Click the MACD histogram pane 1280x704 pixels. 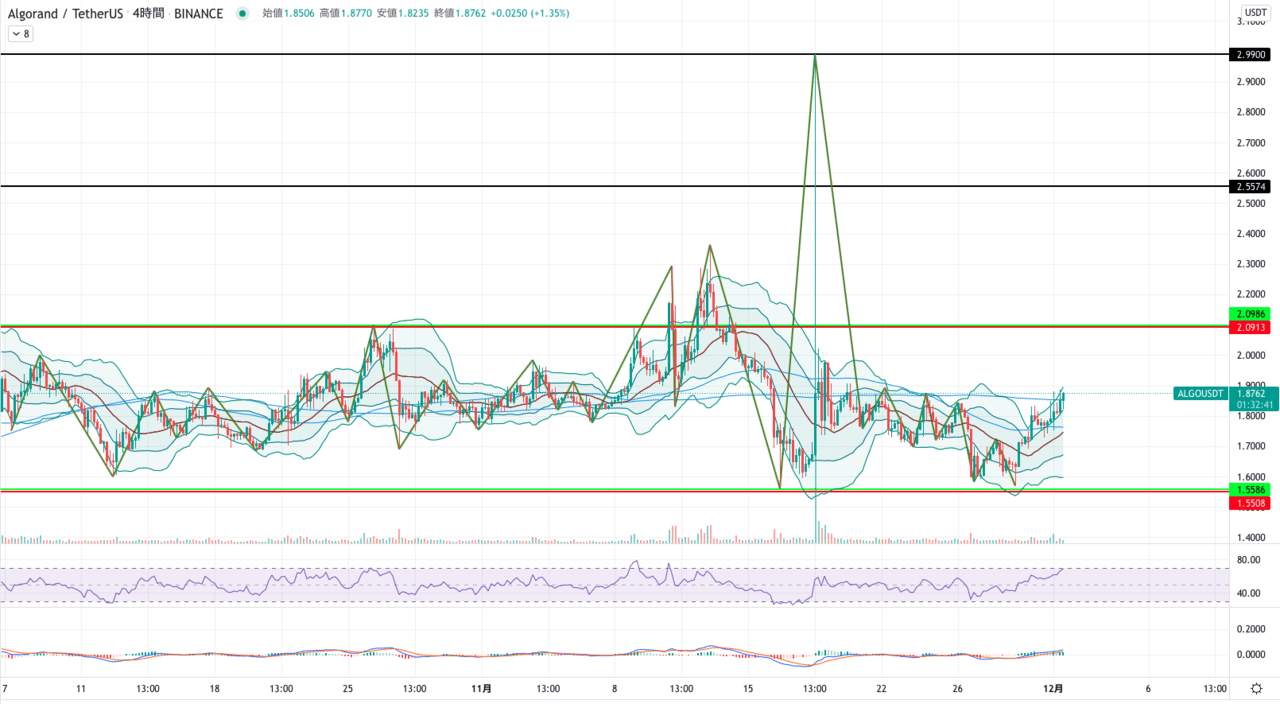pyautogui.click(x=530, y=655)
